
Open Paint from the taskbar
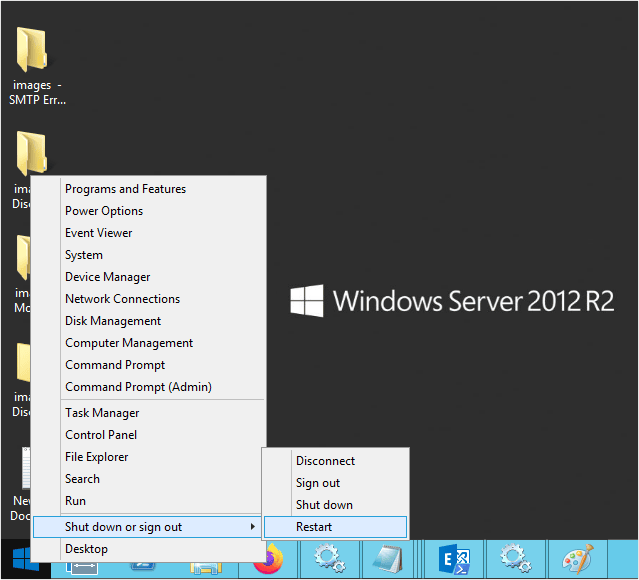tap(577, 558)
